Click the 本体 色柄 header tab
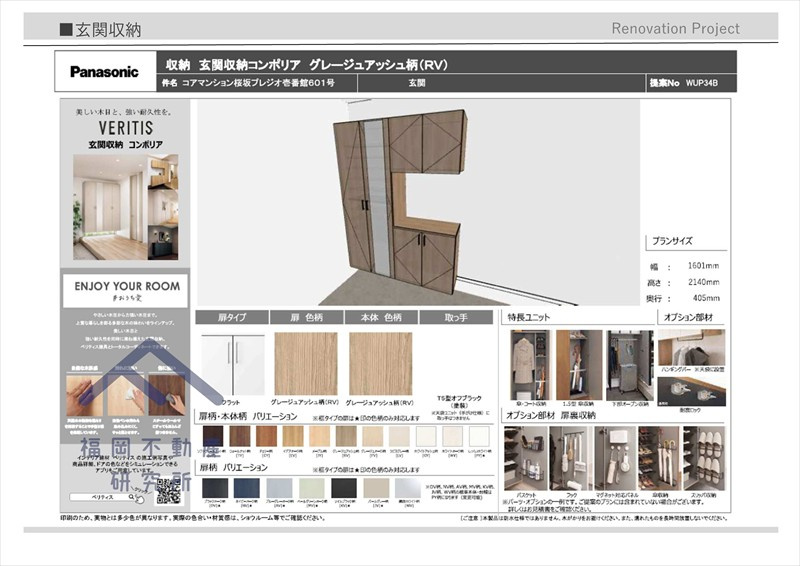 [x=381, y=317]
